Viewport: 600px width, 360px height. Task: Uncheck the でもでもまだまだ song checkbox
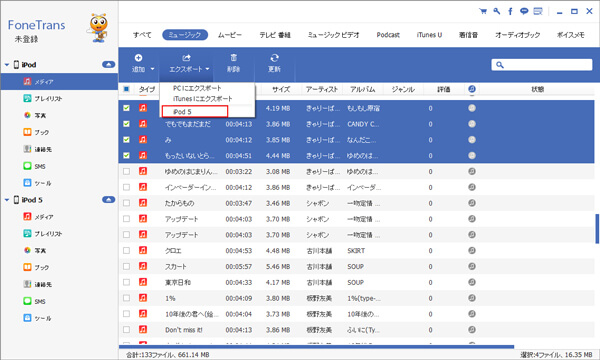click(126, 124)
